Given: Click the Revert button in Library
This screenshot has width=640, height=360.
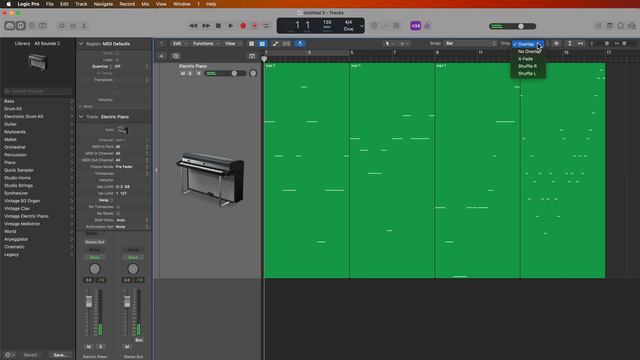Looking at the screenshot, I should point(31,355).
